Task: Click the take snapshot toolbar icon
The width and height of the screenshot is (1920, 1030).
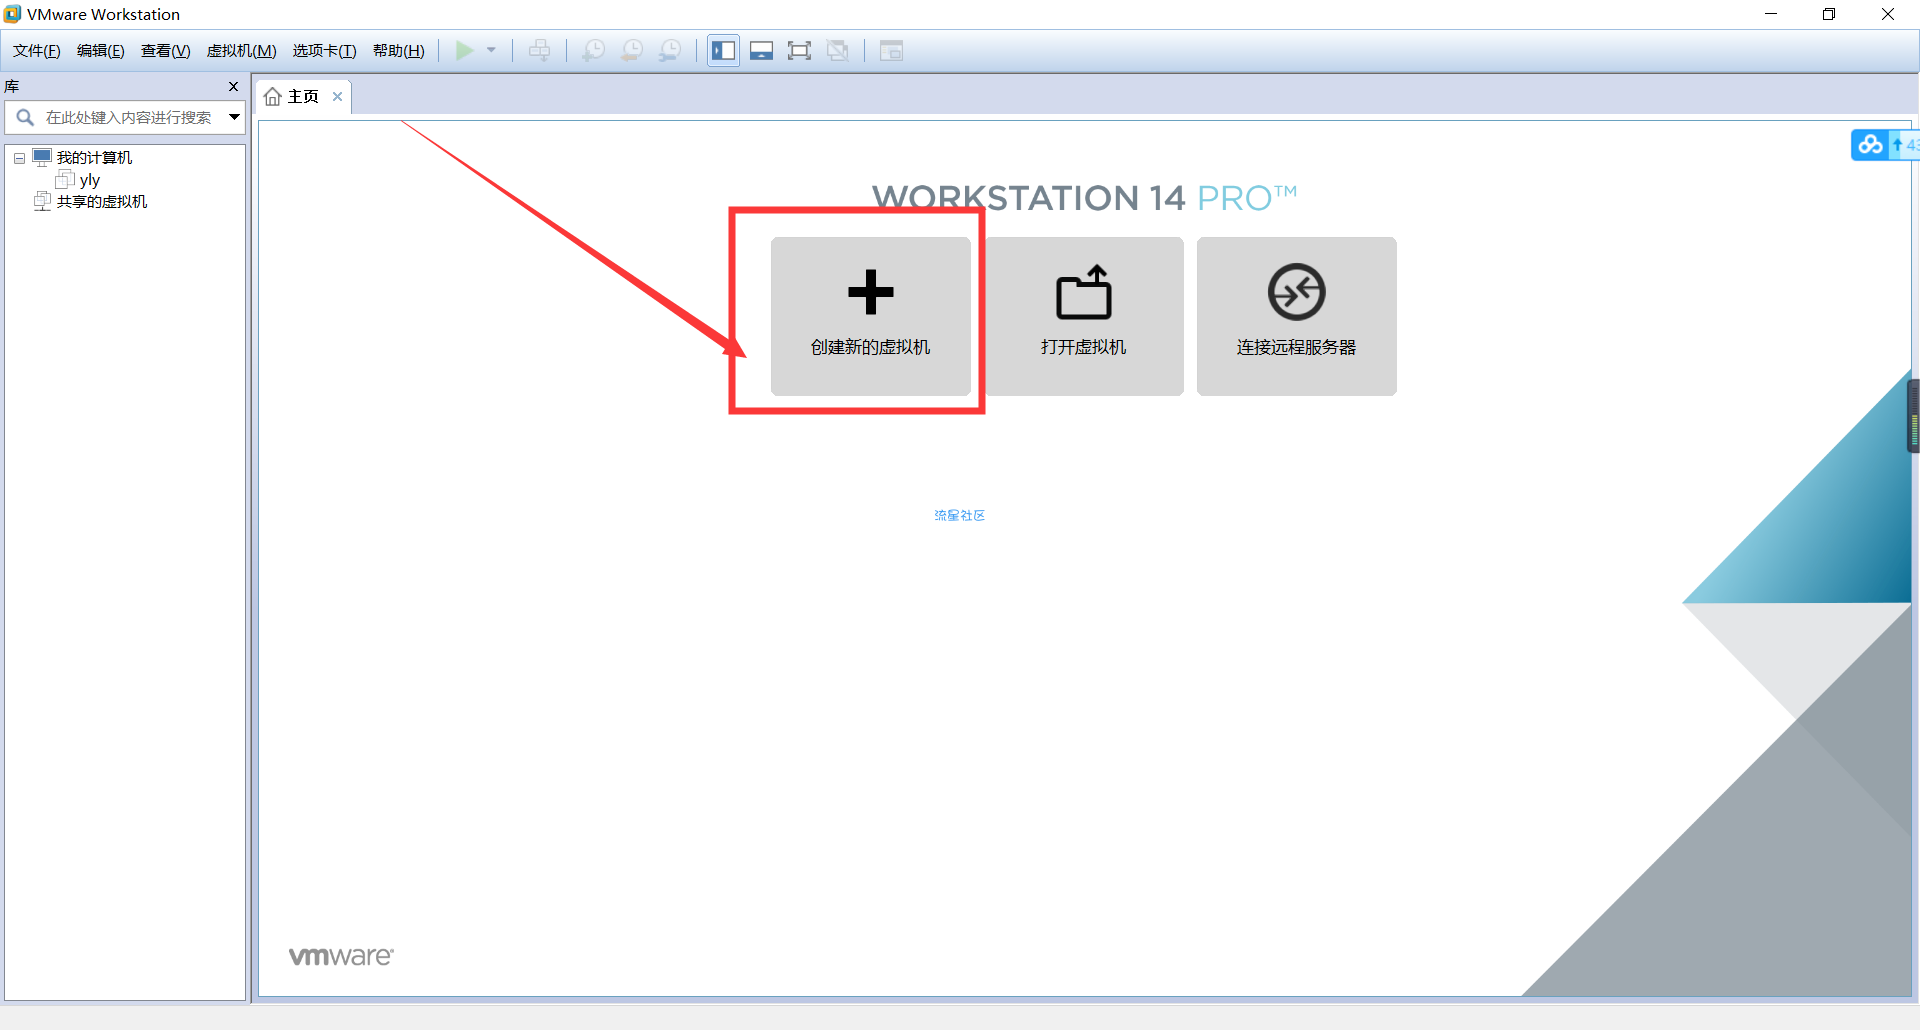Action: [x=594, y=51]
